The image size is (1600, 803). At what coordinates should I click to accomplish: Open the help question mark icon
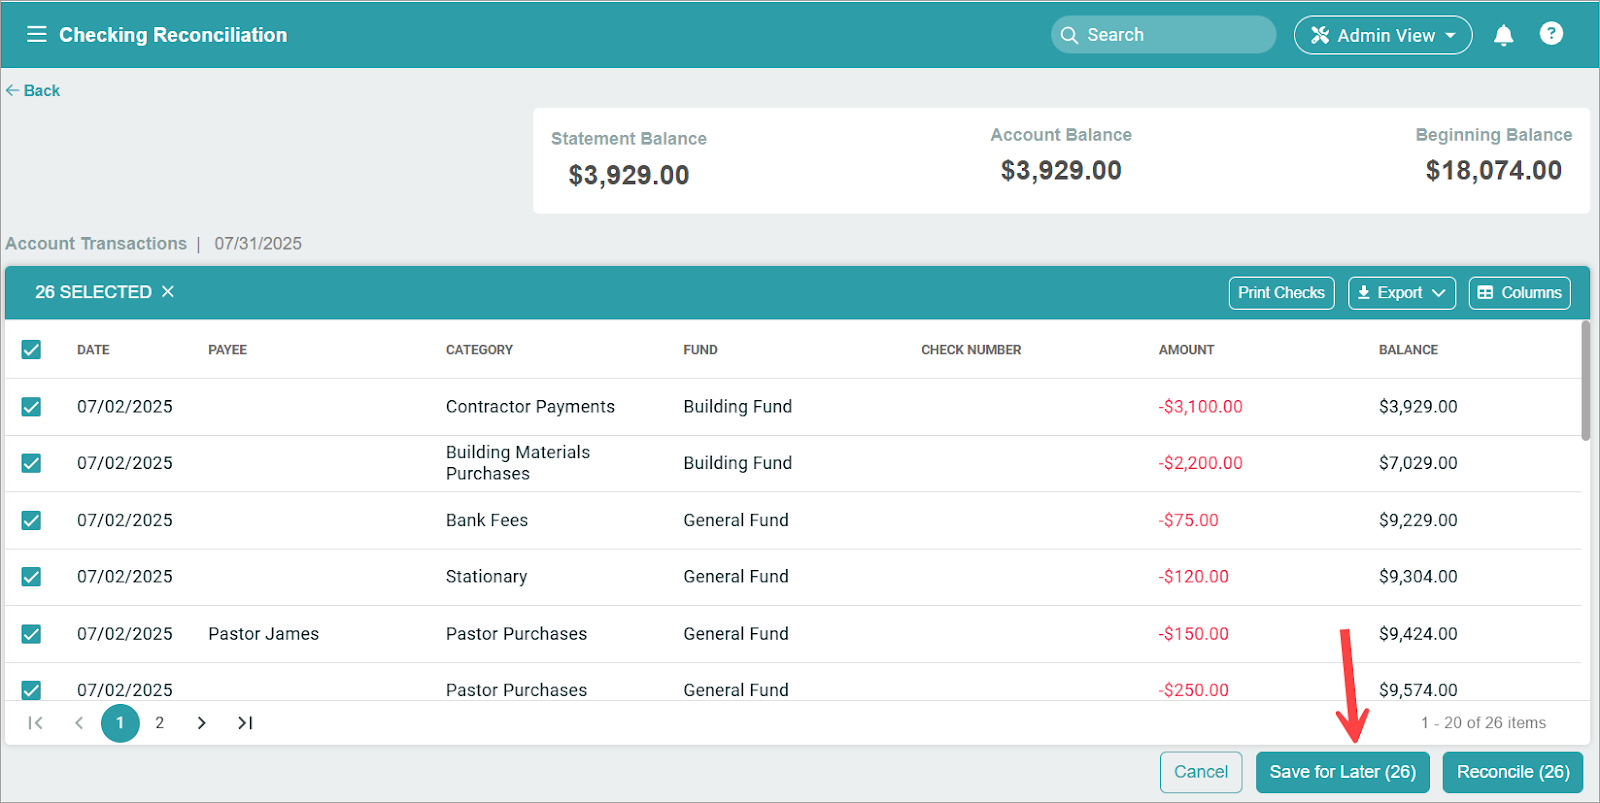(x=1551, y=34)
